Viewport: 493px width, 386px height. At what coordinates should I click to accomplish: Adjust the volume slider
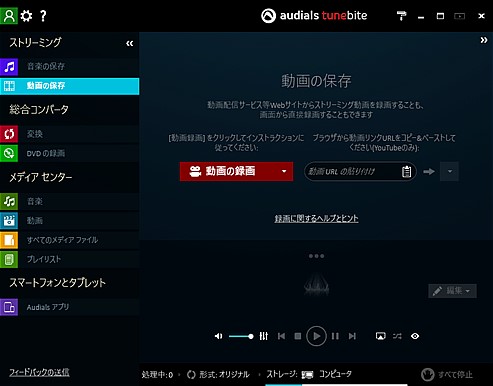pyautogui.click(x=241, y=336)
